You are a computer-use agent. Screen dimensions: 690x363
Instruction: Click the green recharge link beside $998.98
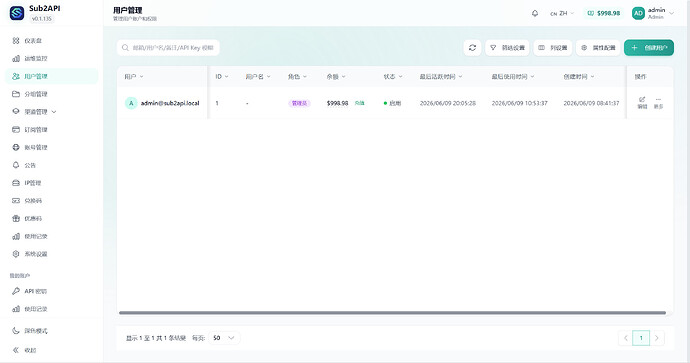point(360,103)
